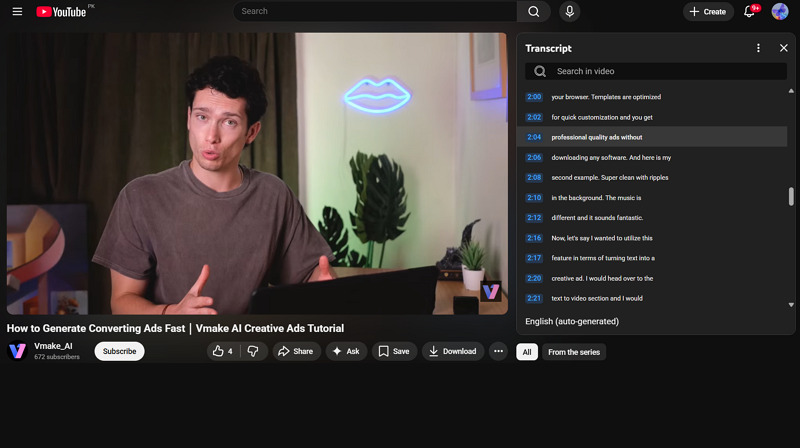Viewport: 800px width, 448px height.
Task: Click the Download button
Action: pyautogui.click(x=452, y=351)
